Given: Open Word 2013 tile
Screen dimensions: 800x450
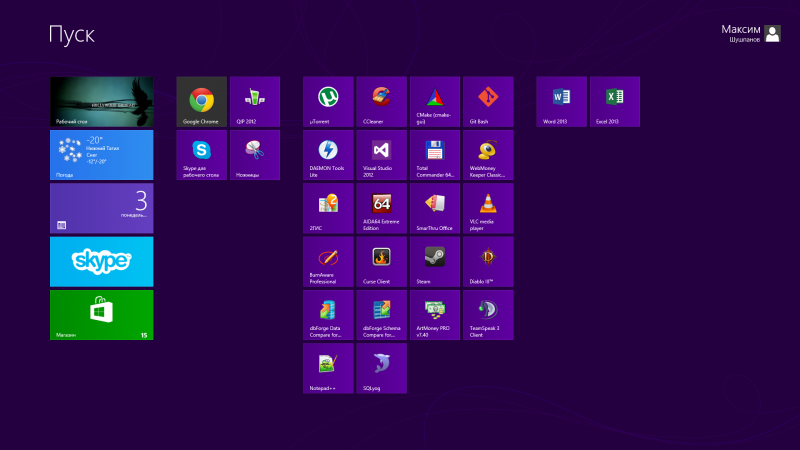Looking at the screenshot, I should [561, 102].
